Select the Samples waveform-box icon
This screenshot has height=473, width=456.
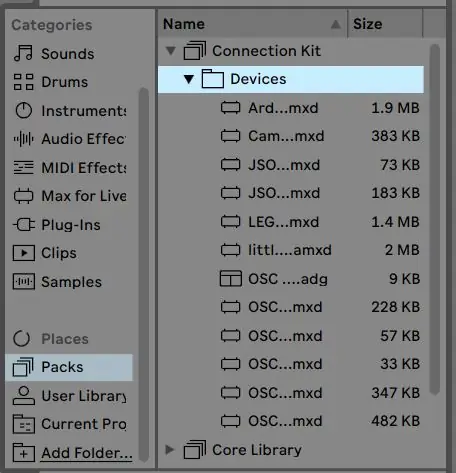[x=23, y=282]
